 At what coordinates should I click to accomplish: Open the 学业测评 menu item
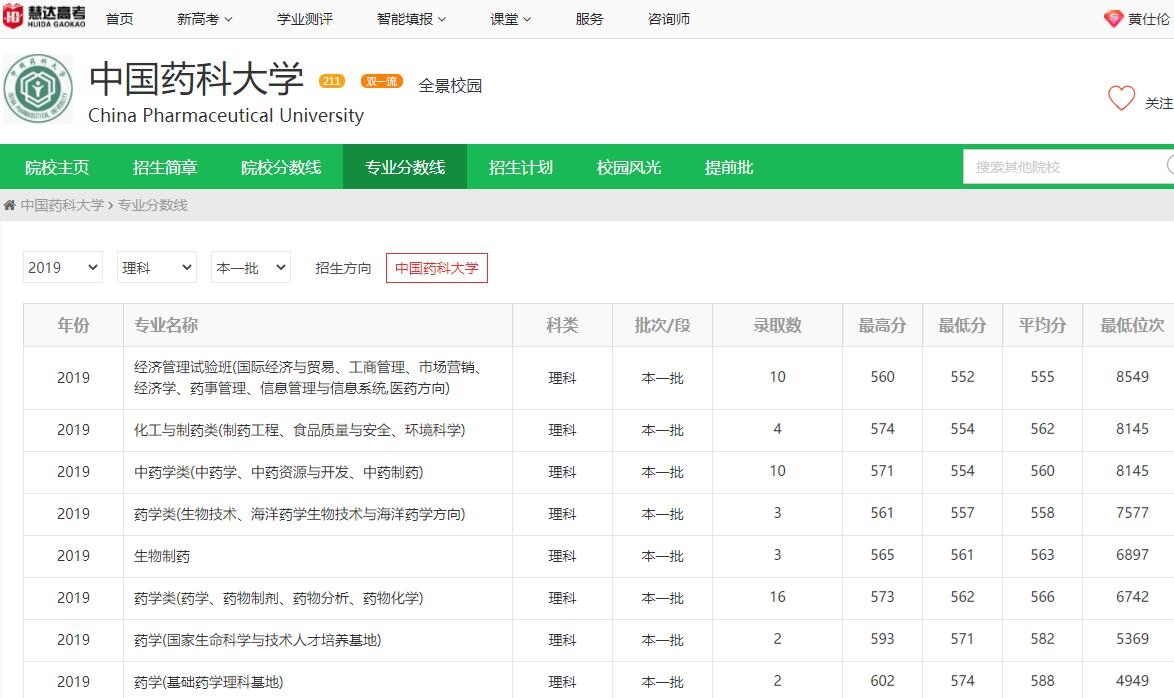305,19
